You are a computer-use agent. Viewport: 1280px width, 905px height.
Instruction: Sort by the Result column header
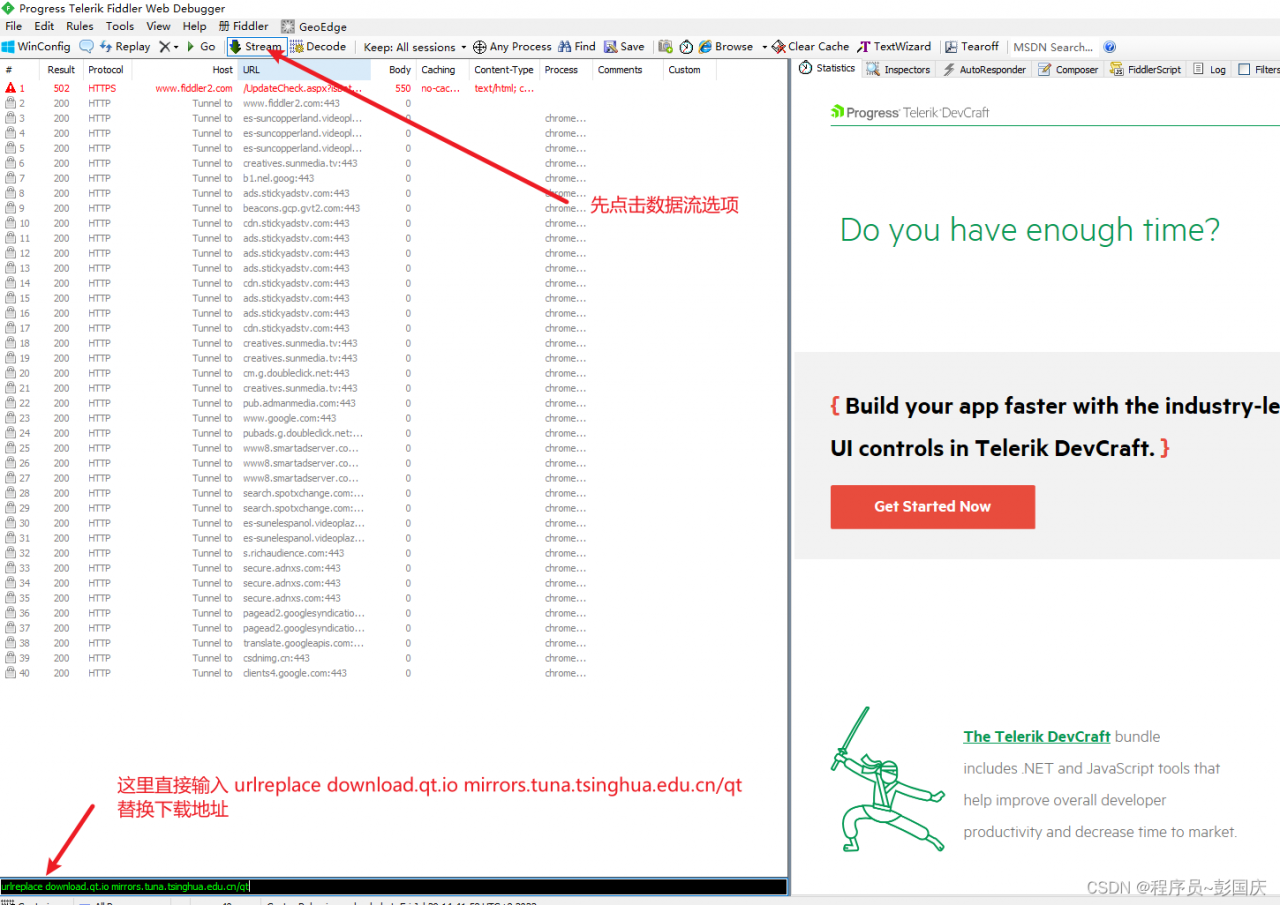point(61,70)
